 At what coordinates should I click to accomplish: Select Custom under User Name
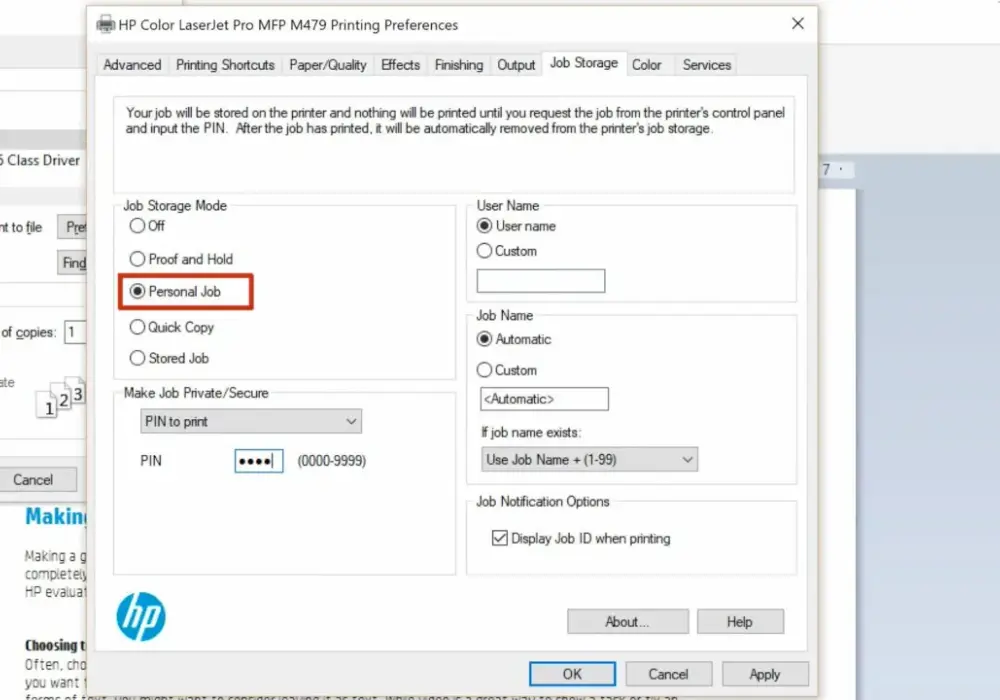click(506, 251)
